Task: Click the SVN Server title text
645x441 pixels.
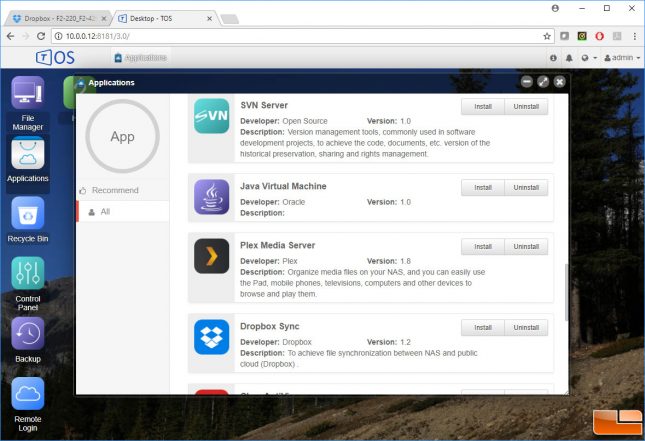Action: 264,105
